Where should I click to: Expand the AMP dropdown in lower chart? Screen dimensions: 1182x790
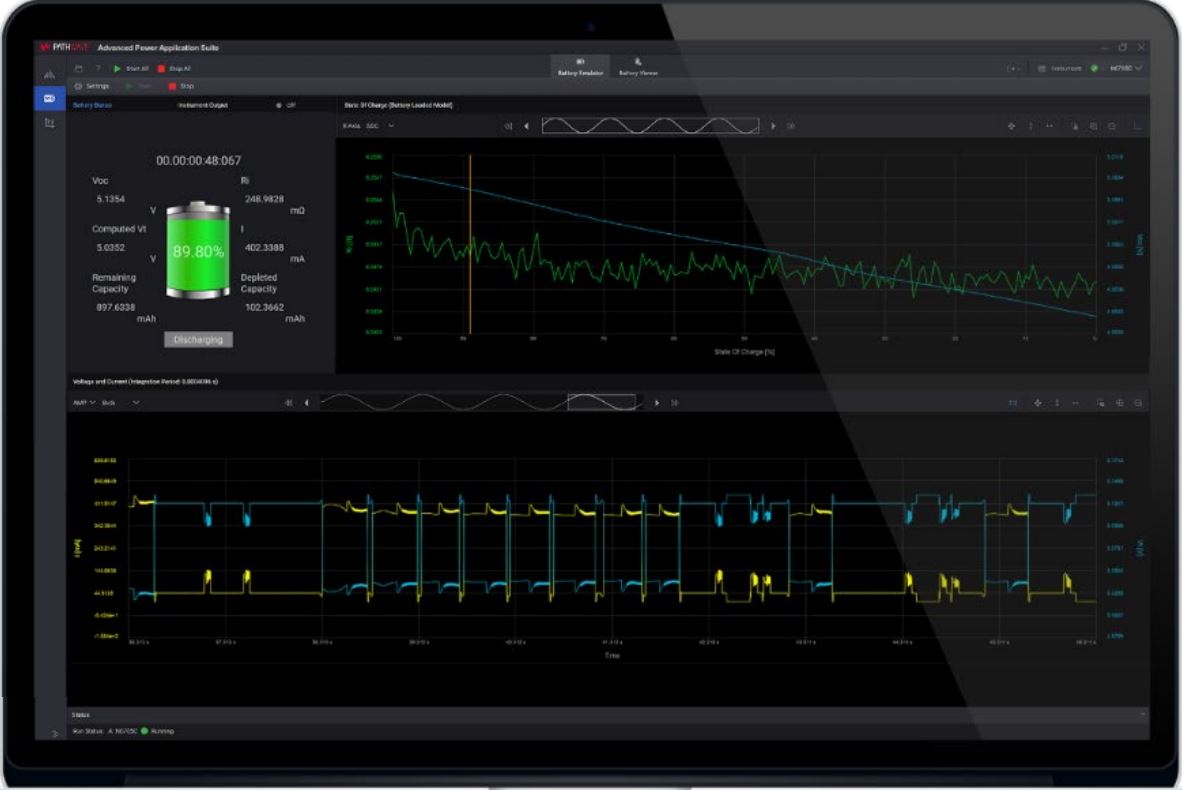[x=83, y=402]
